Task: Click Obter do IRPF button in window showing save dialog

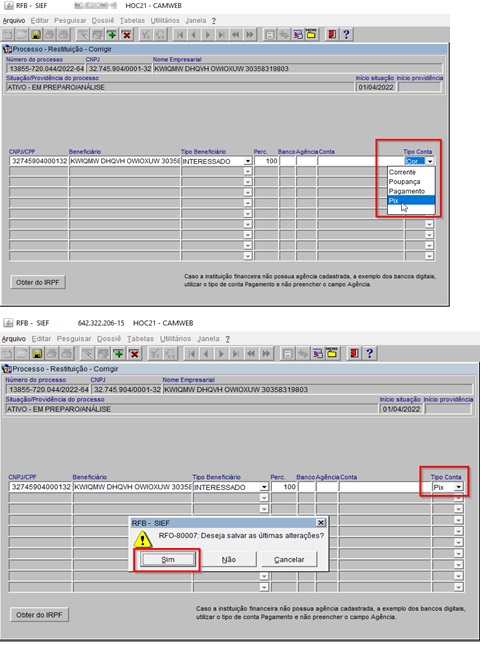Action: coord(39,615)
